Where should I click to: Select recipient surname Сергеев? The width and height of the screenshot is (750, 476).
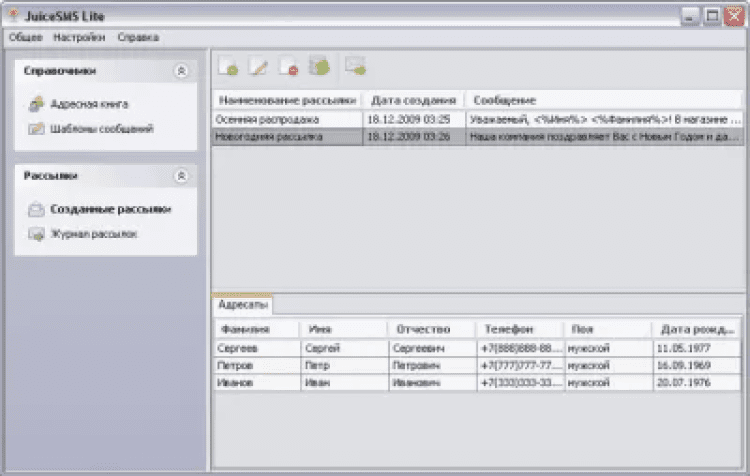click(257, 348)
